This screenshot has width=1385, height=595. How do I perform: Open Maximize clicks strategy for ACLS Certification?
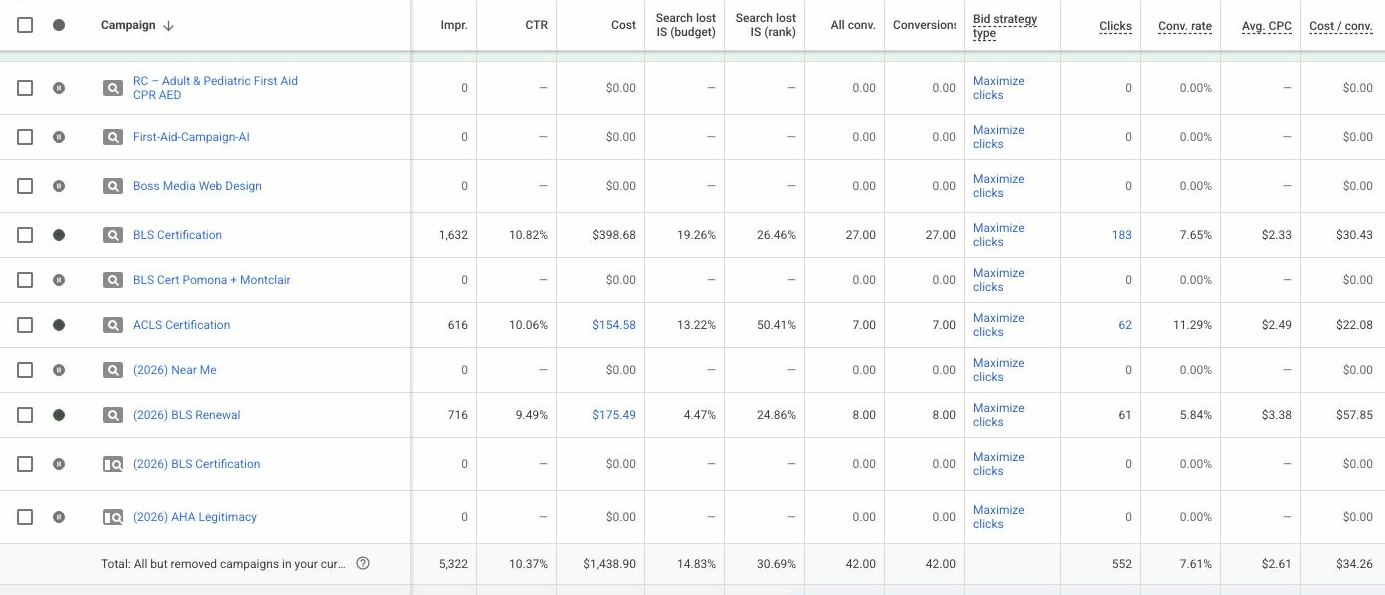click(x=998, y=325)
